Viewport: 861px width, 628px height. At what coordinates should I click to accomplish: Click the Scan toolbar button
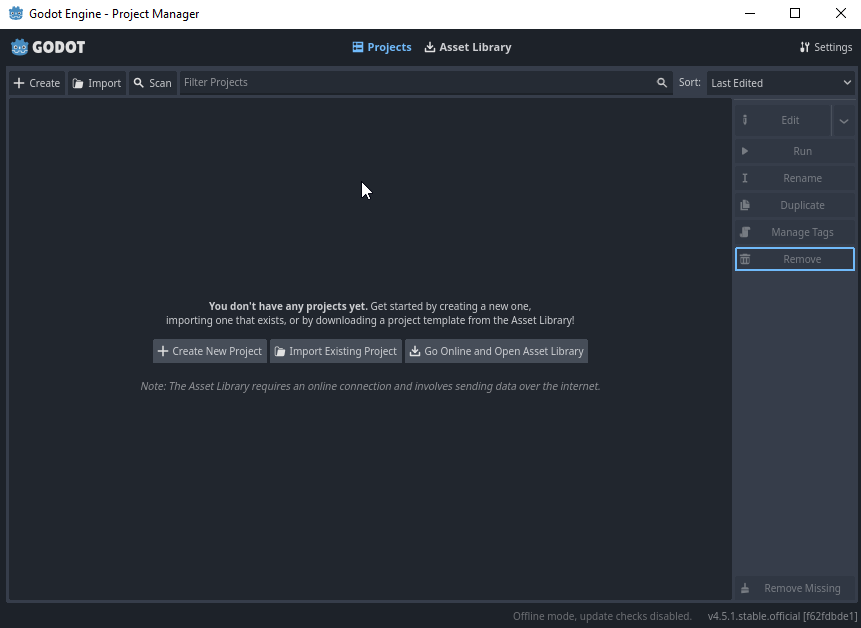coord(153,83)
